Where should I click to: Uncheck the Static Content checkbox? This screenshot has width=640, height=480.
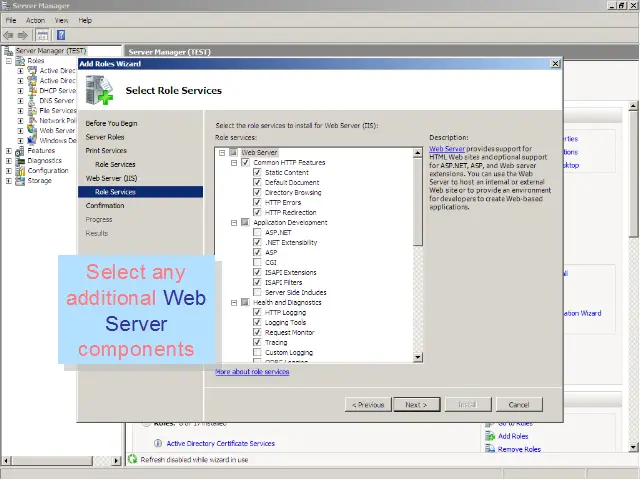point(257,173)
